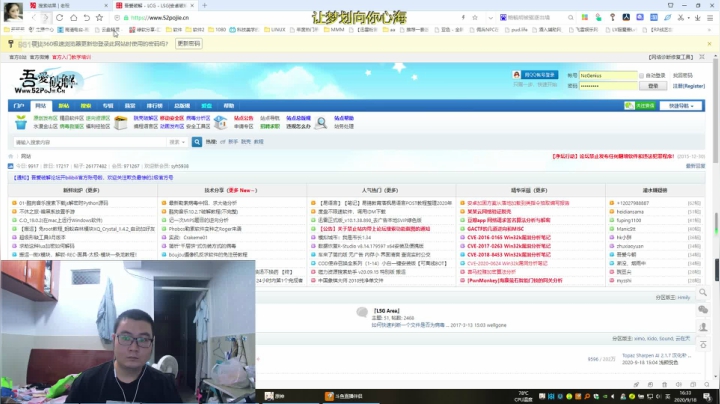Star this page in favorites toolbar
This screenshot has height=404, width=720.
99,17
